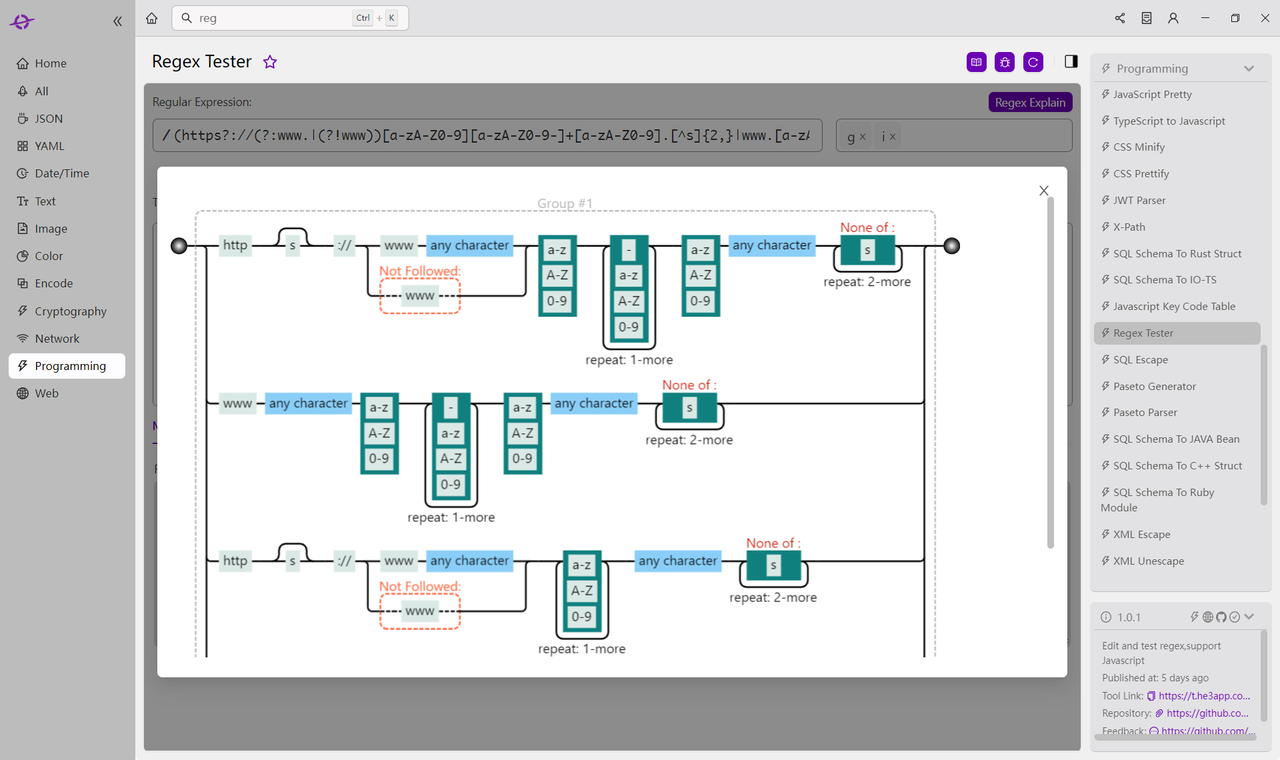Click the diagram dialog vertical scrollbar
Image resolution: width=1280 pixels, height=760 pixels.
click(1050, 372)
